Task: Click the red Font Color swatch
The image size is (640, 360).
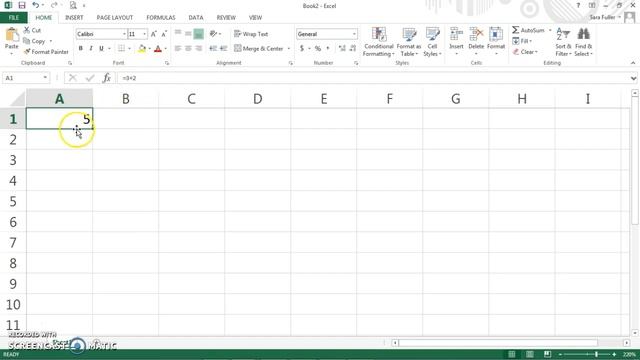Action: coord(158,49)
